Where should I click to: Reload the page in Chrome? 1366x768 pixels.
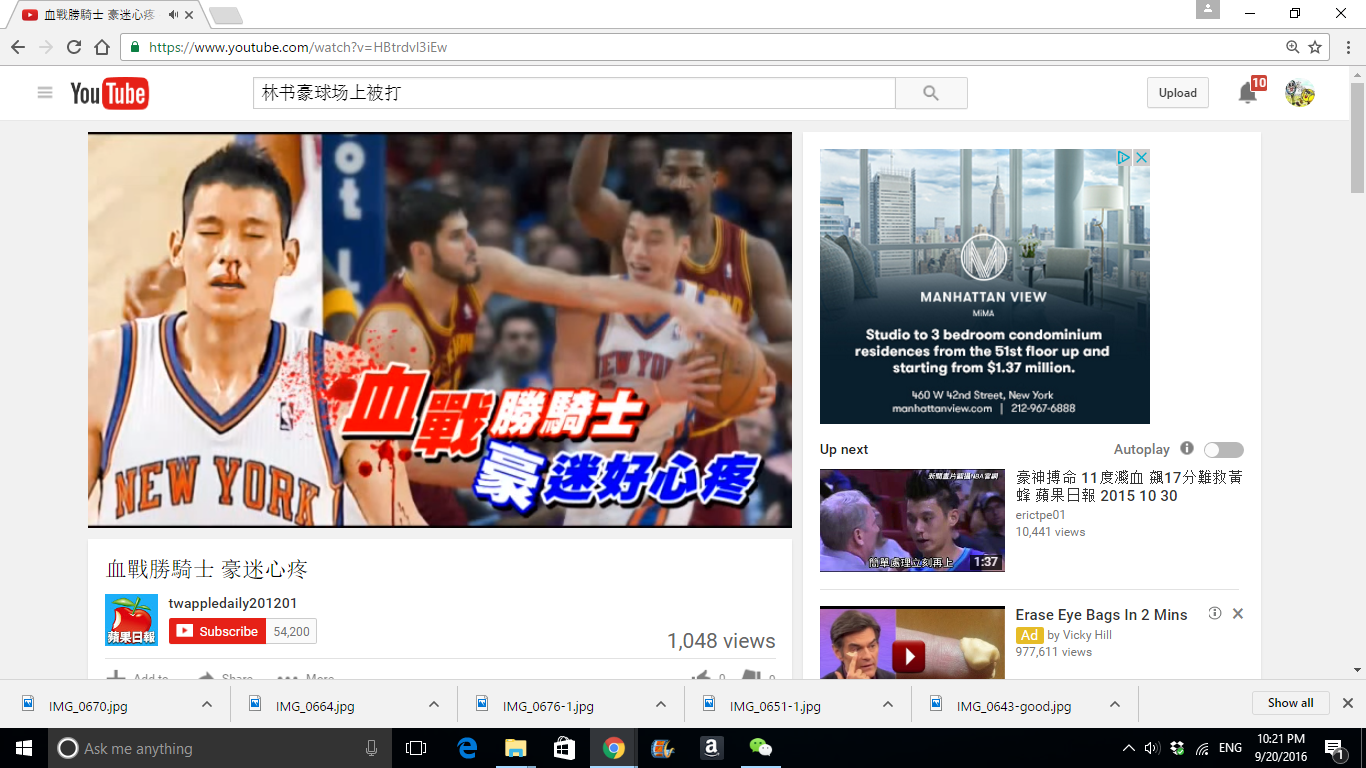(74, 47)
